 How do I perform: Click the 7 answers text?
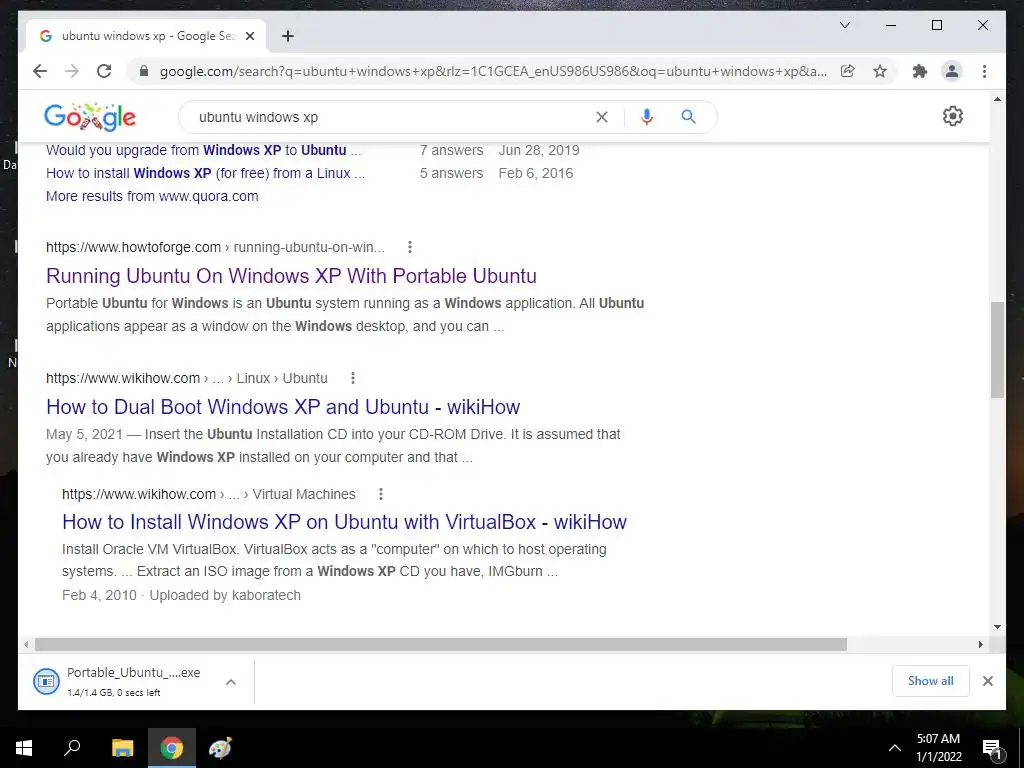click(451, 150)
